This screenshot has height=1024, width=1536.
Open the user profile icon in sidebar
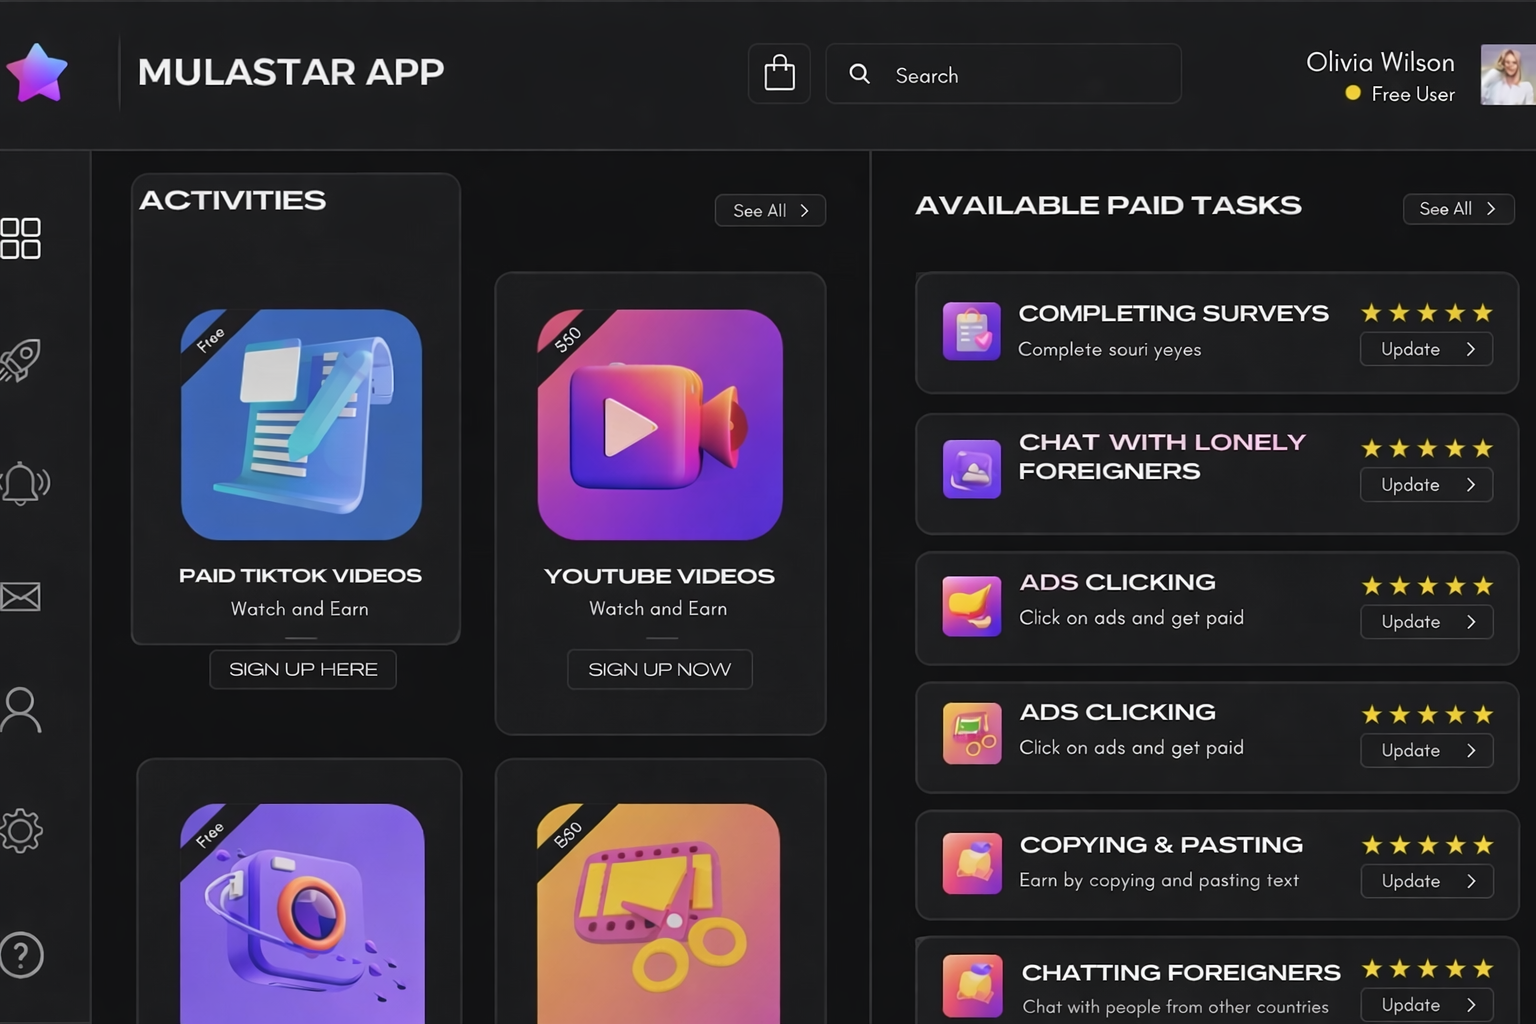click(x=21, y=710)
